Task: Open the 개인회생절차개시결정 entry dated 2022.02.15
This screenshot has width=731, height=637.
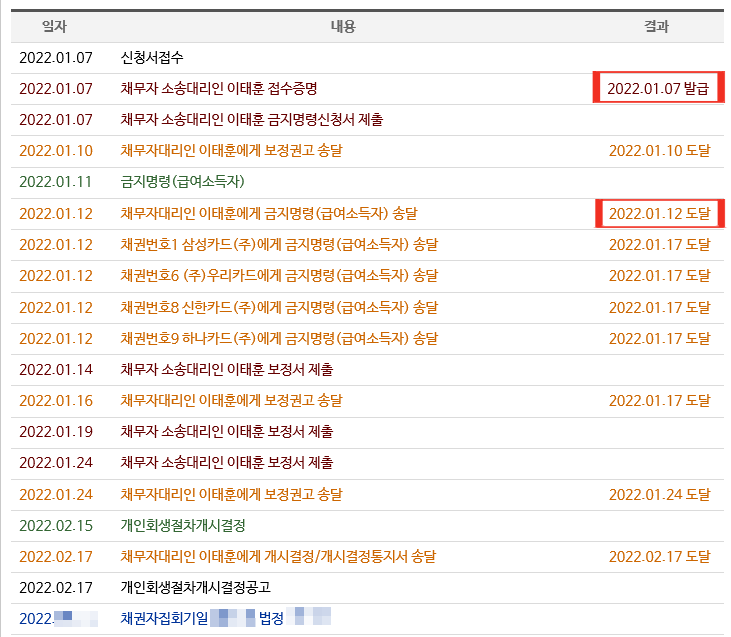Action: click(183, 526)
